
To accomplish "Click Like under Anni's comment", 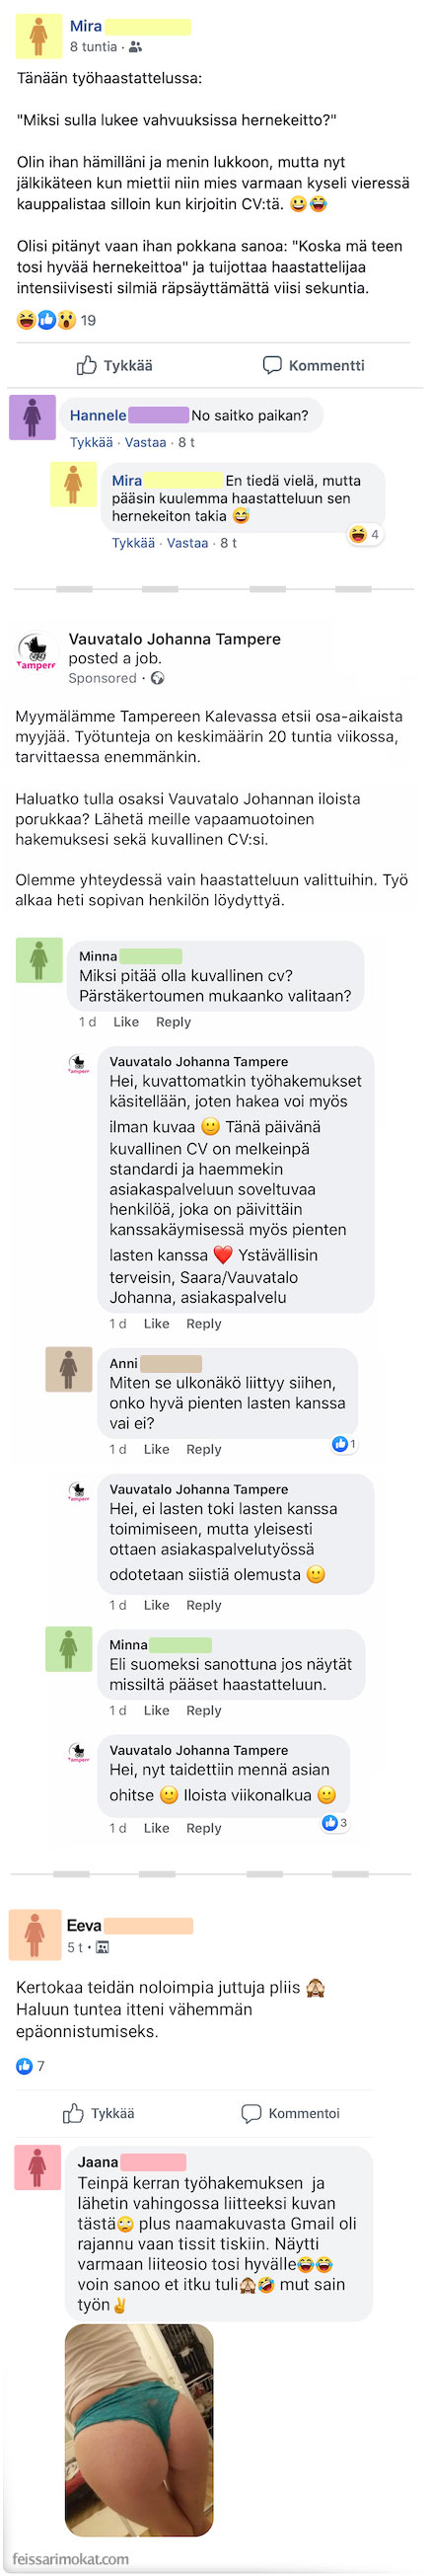I will tap(156, 1449).
